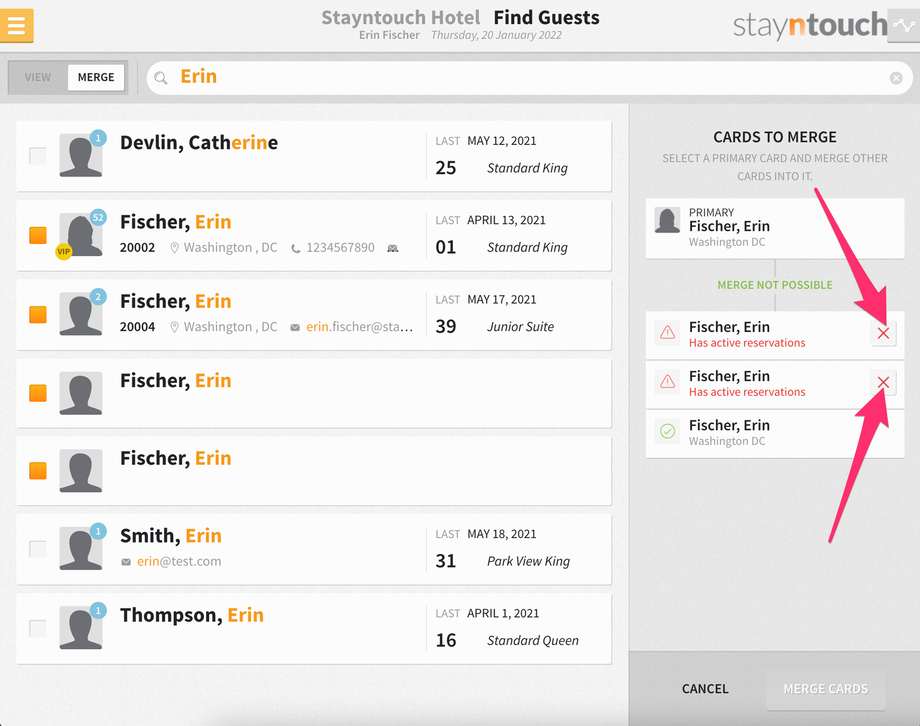Open the PRIMARY Fischer, Erin card
Viewport: 920px width, 726px height.
click(775, 228)
